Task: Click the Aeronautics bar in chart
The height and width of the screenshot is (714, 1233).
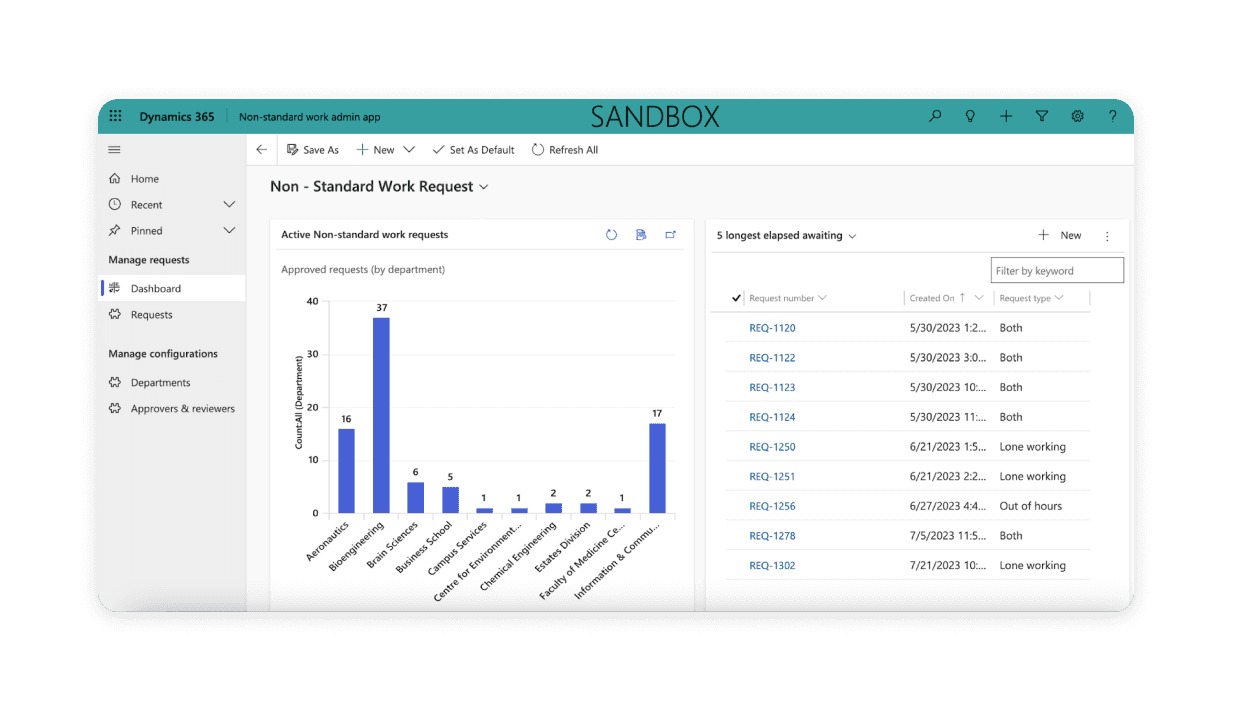Action: pyautogui.click(x=346, y=471)
